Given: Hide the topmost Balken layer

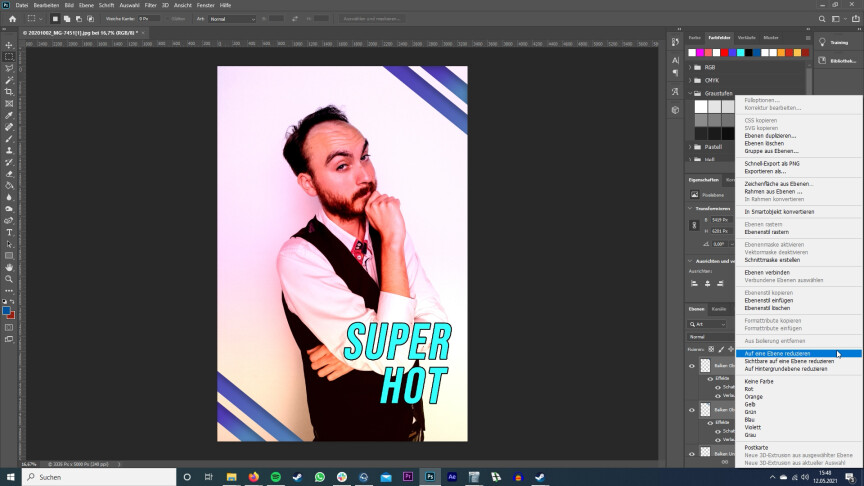Looking at the screenshot, I should (692, 366).
